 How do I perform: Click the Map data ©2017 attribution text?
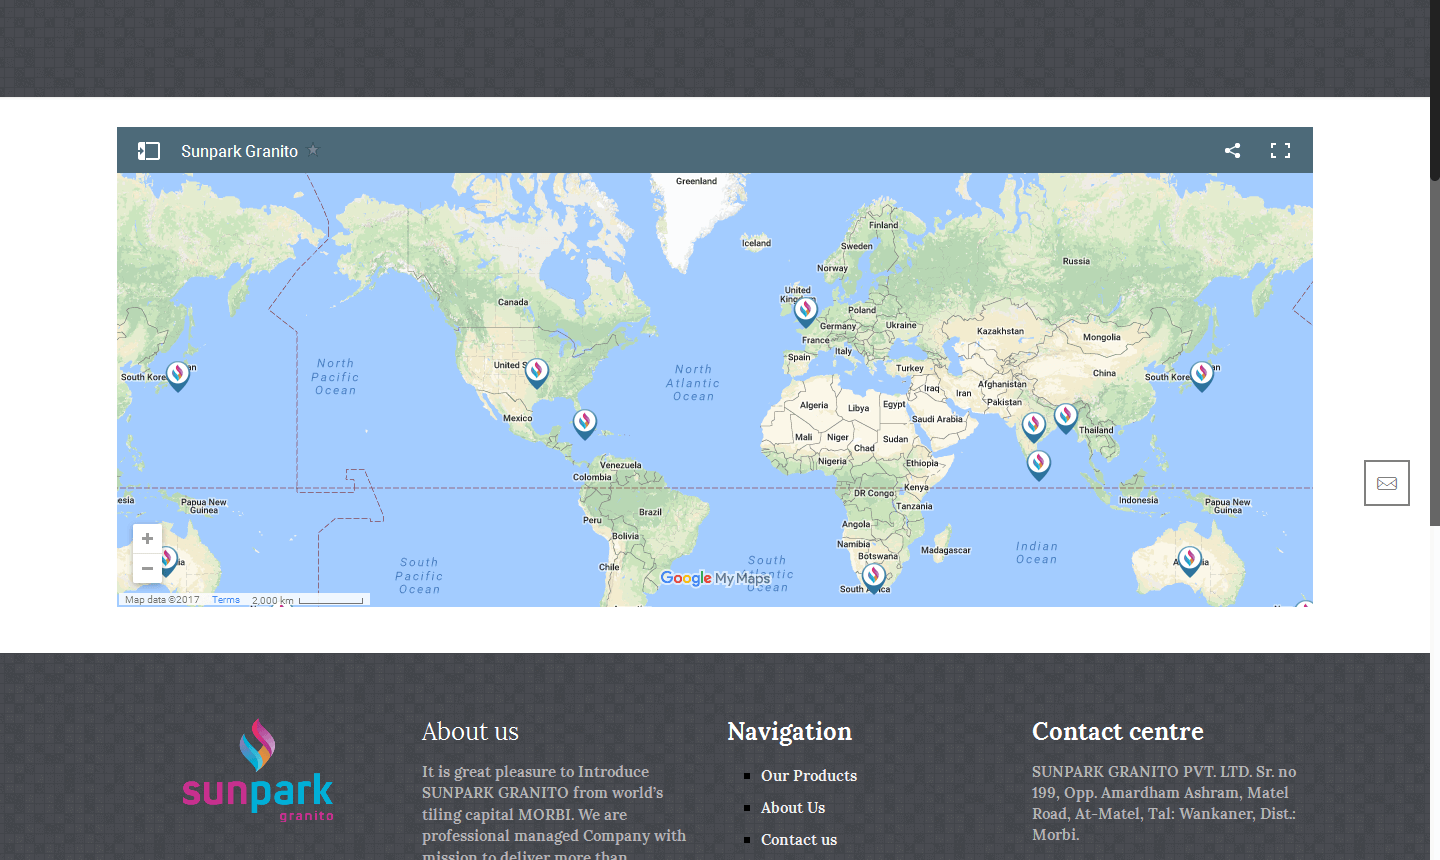[162, 600]
